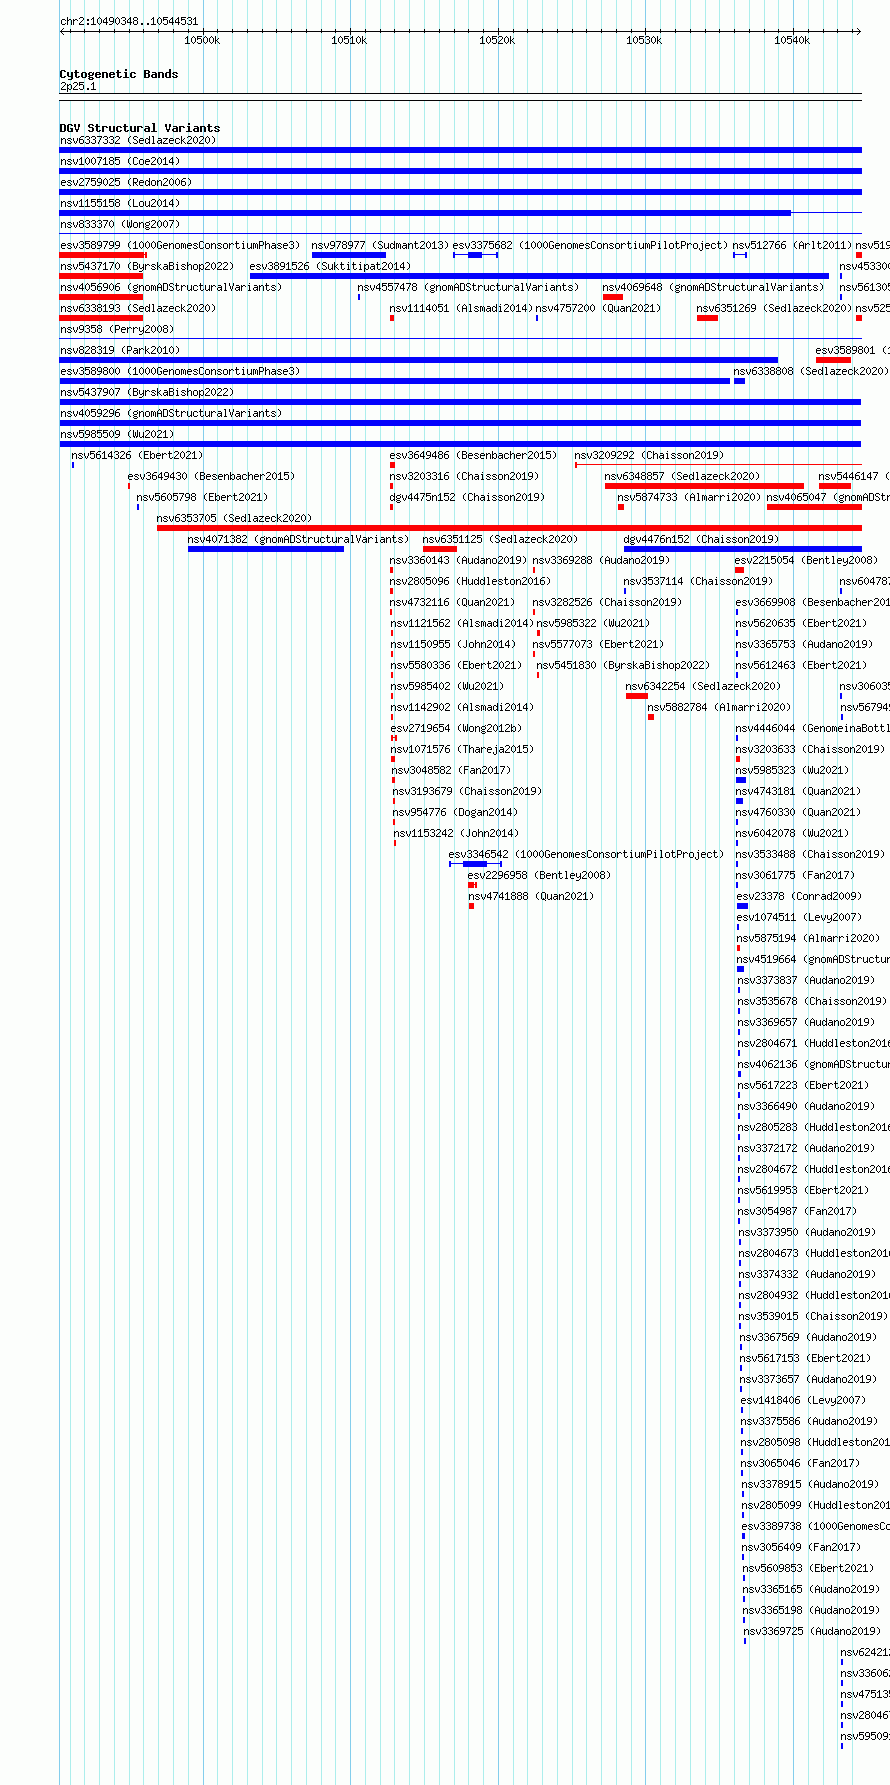The width and height of the screenshot is (890, 1785).
Task: Click the esv3375682 1000GenomesConsortiumPilotProject label
Action: pyautogui.click(x=590, y=246)
